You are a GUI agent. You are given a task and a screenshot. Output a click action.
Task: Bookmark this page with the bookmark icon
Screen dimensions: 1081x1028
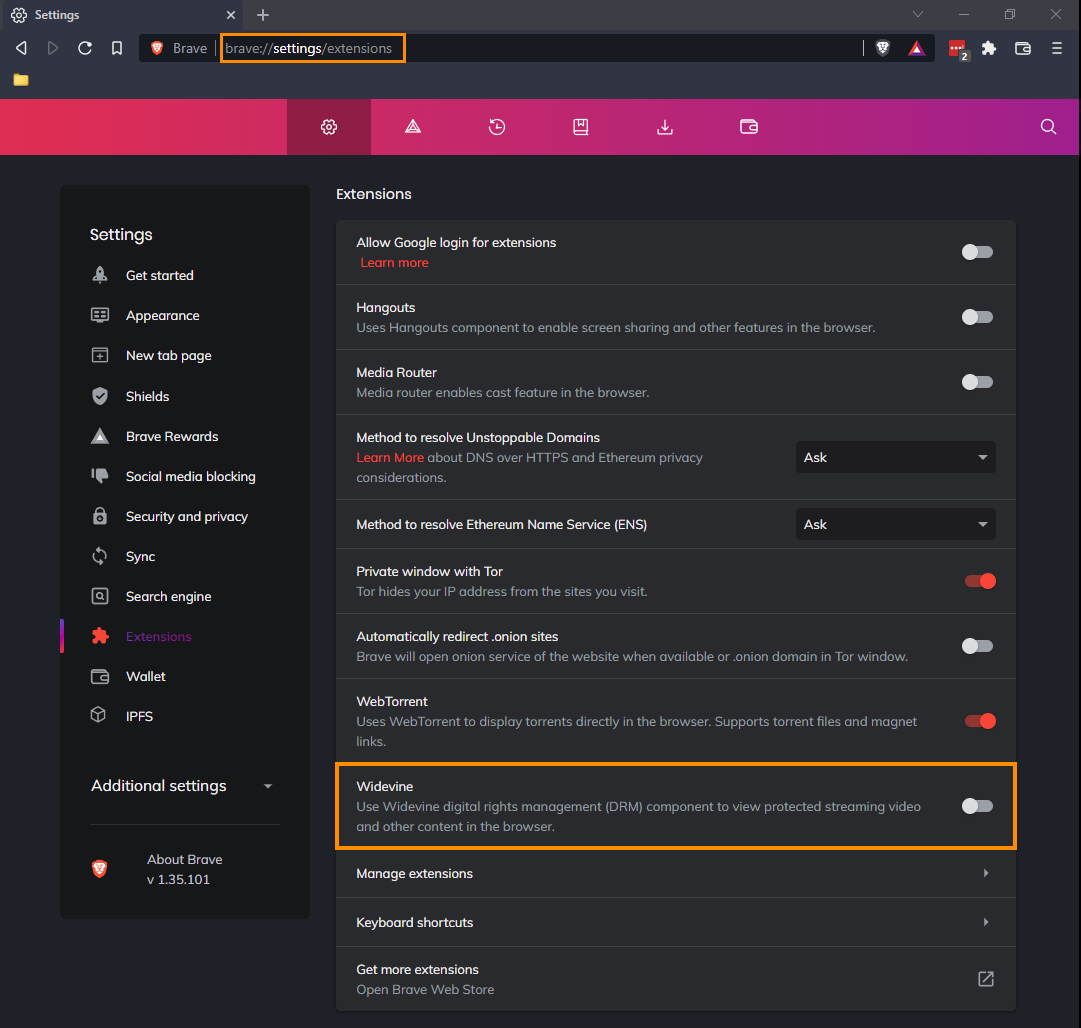coord(117,48)
